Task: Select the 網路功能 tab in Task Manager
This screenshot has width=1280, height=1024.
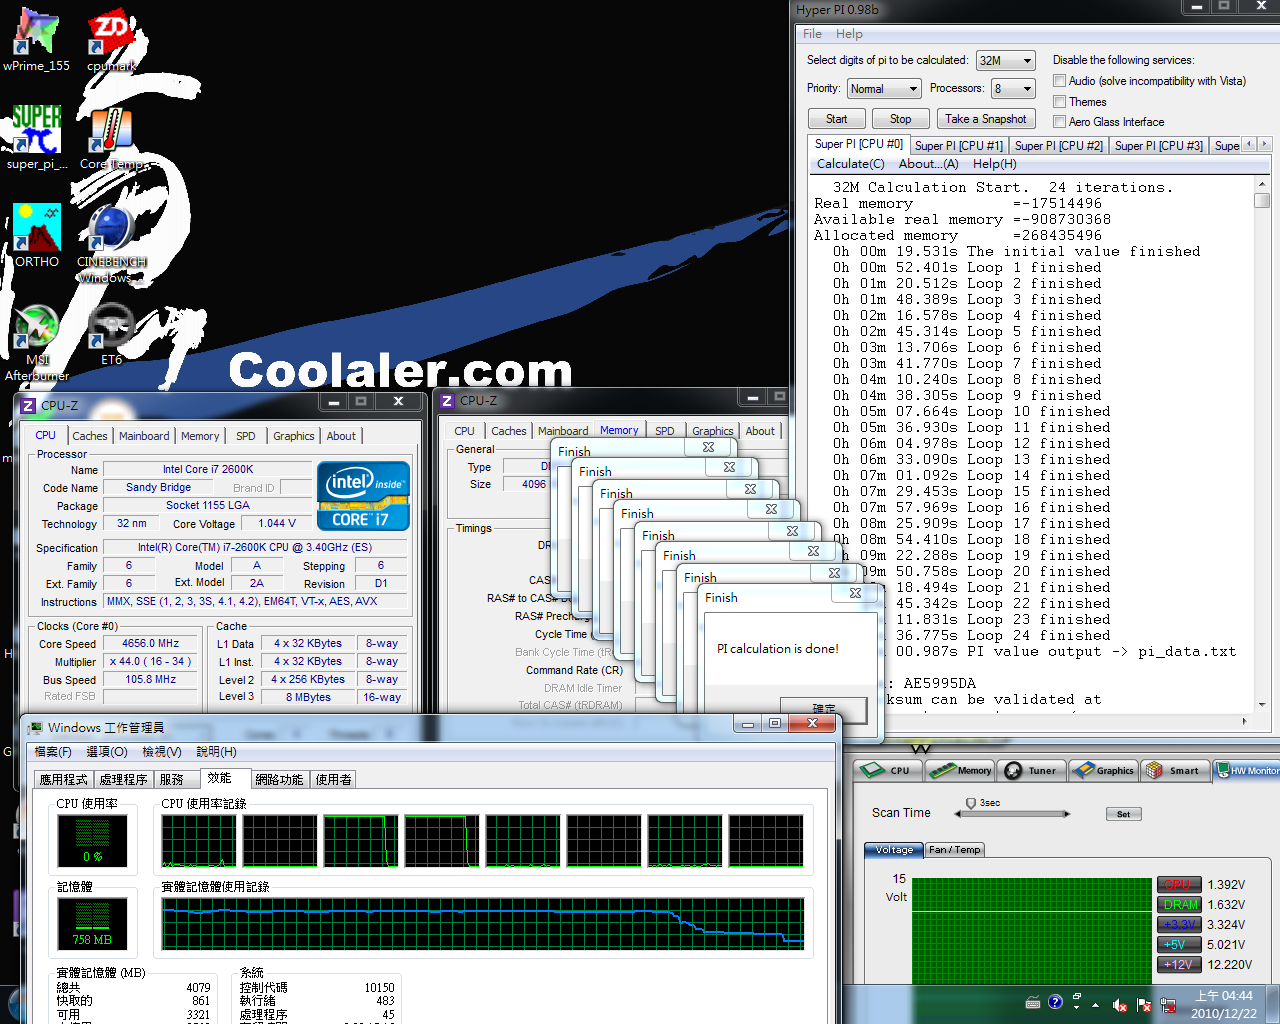Action: (x=279, y=779)
